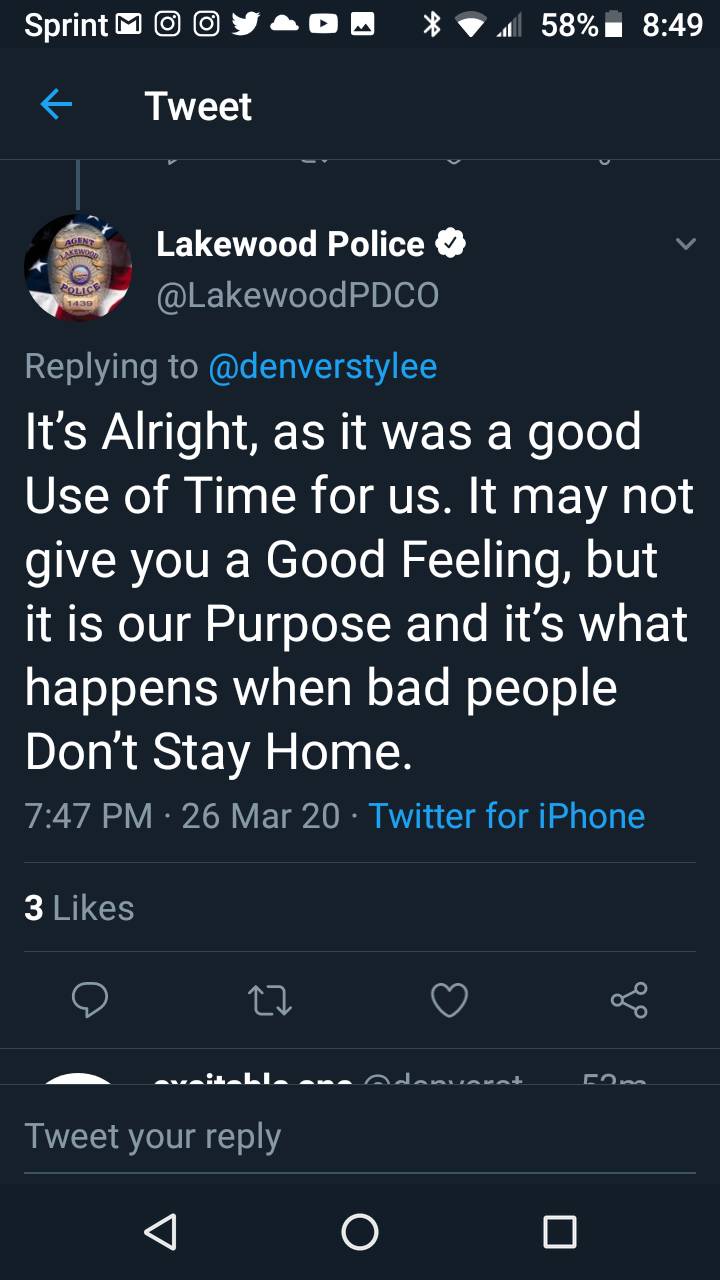Screen dimensions: 720x1280
Task: Open the @denverstylee profile link
Action: (322, 366)
